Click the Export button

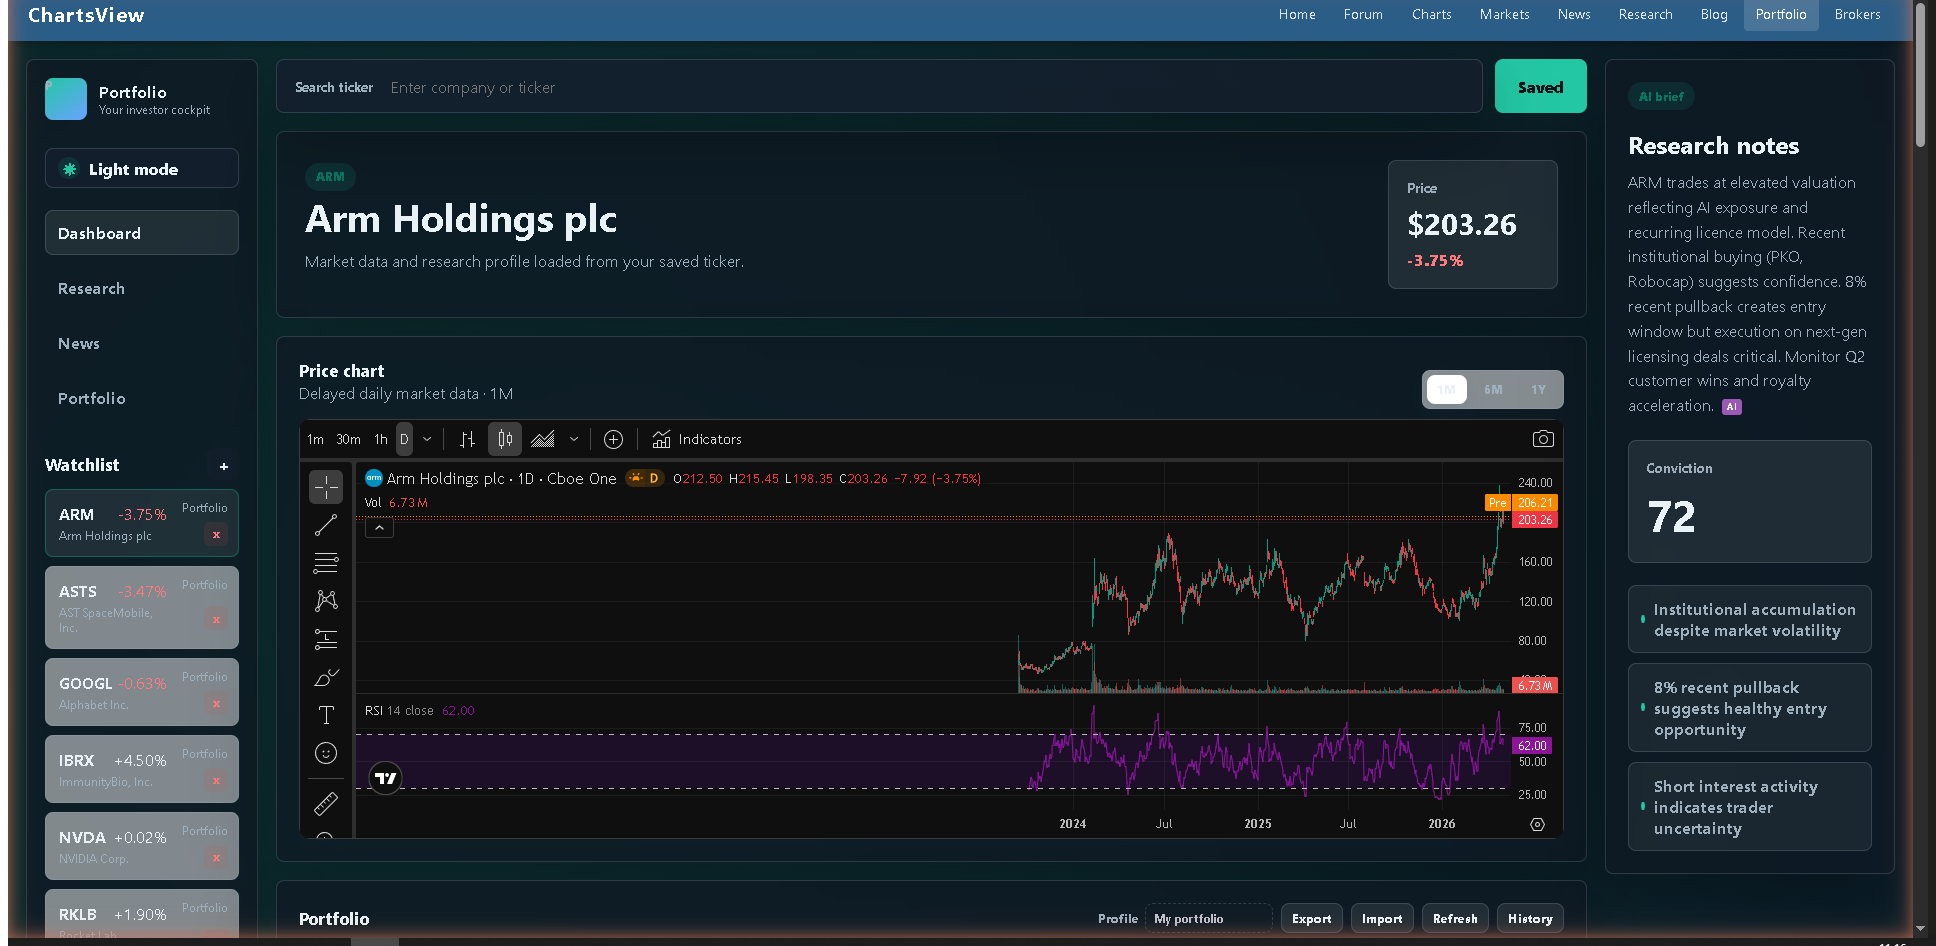(1311, 919)
